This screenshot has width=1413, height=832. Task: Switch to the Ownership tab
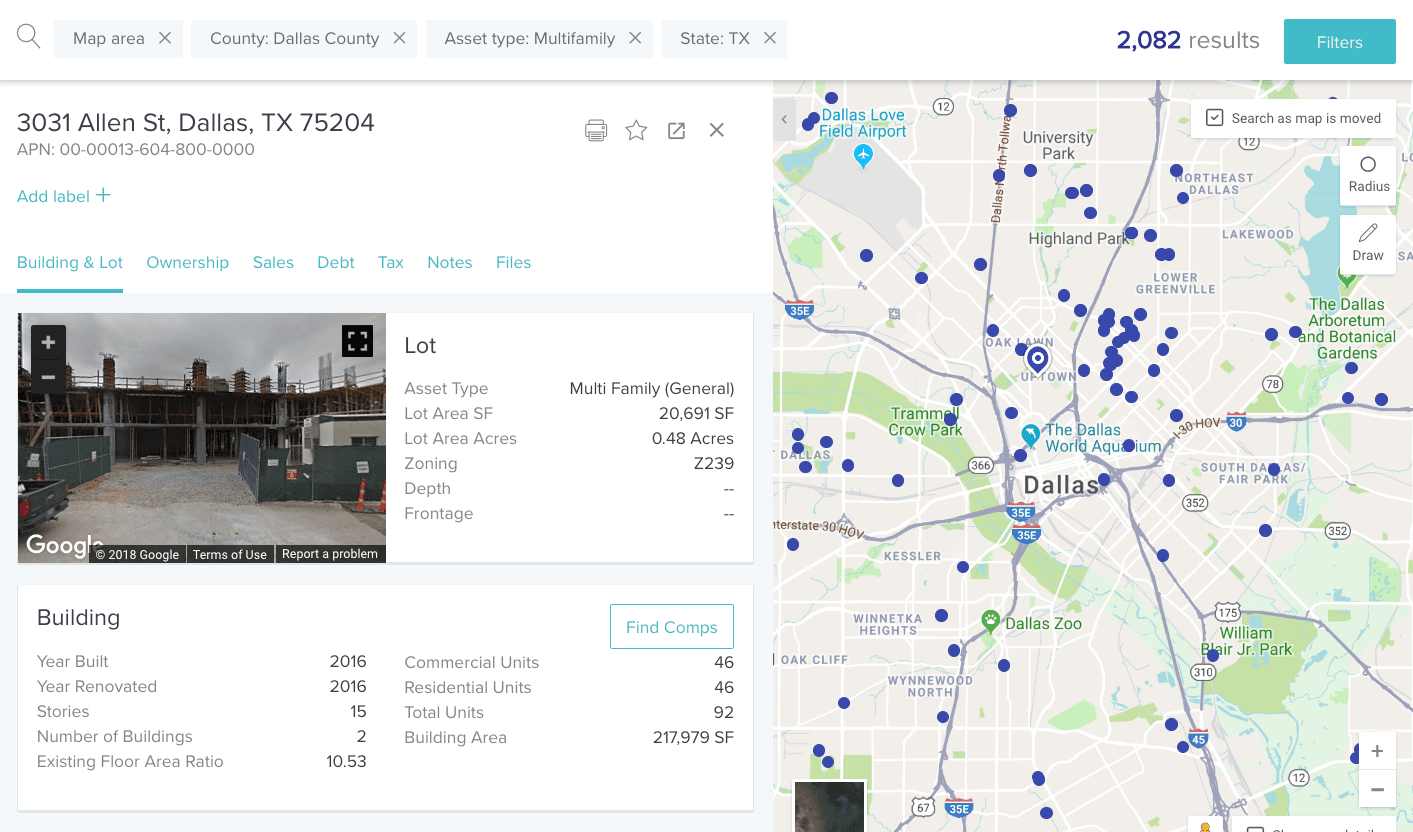point(187,262)
